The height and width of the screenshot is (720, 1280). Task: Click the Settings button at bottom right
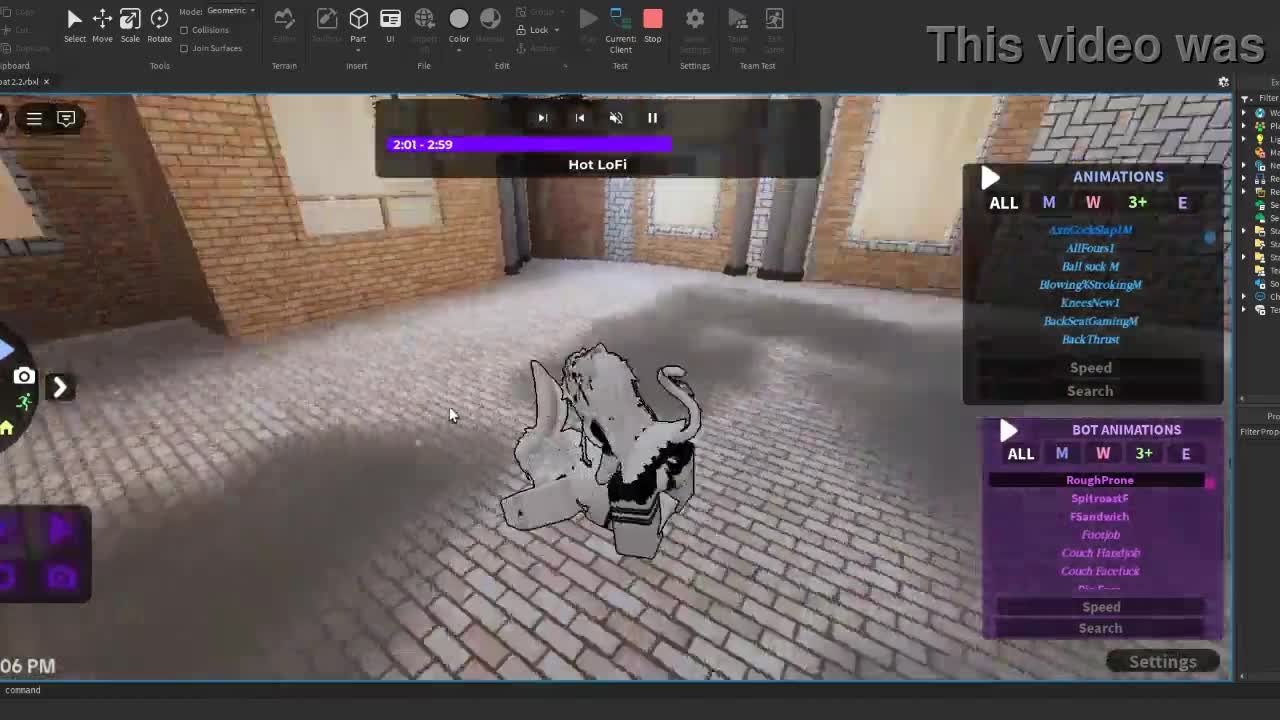(x=1162, y=662)
